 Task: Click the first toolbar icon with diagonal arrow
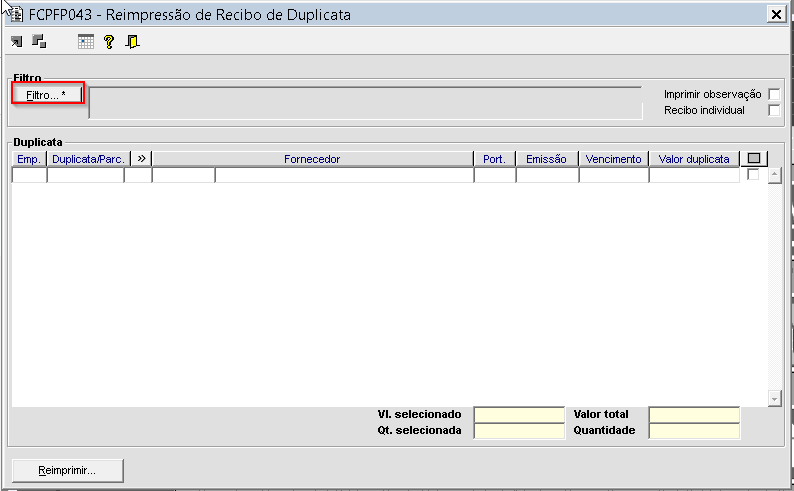coord(17,42)
